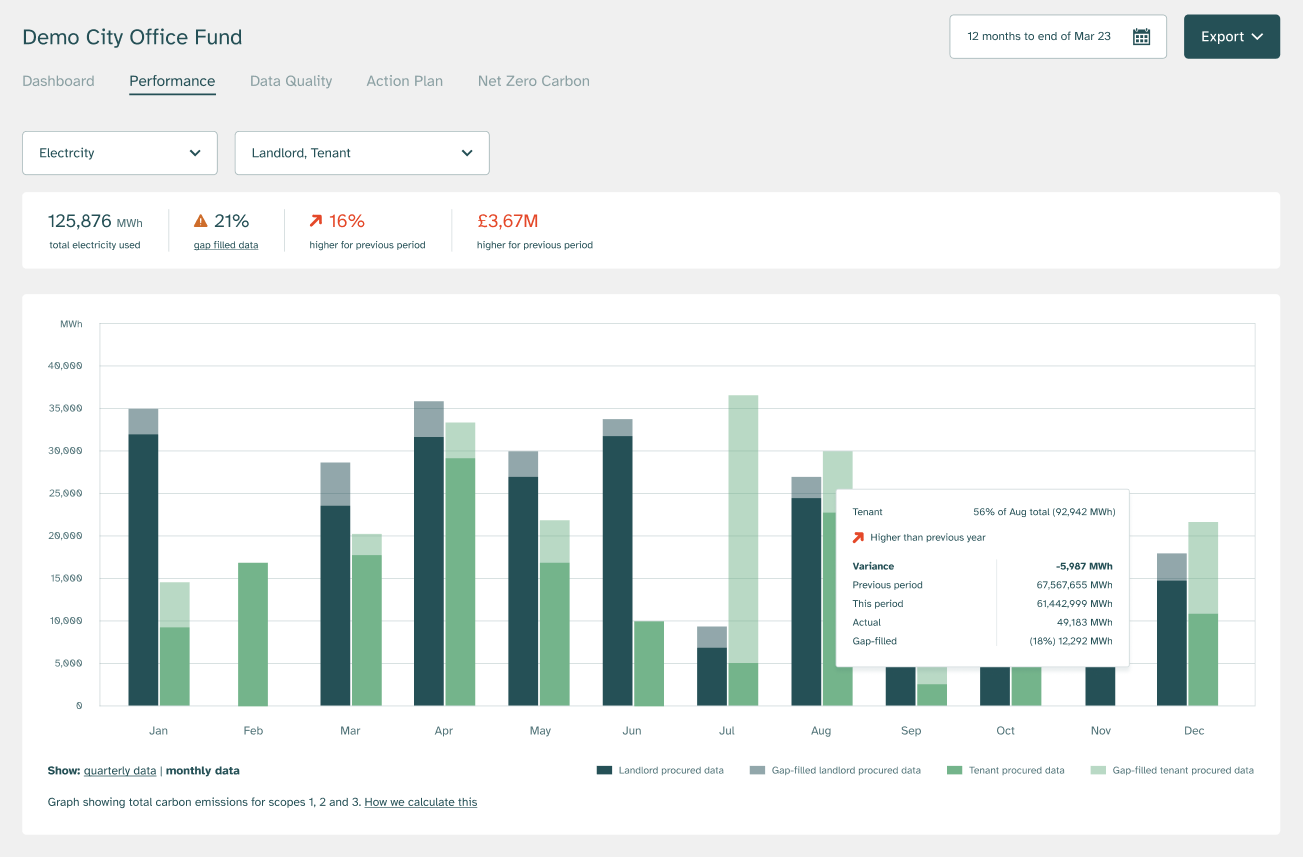Switch to the Dashboard tab
Screen dimensions: 1303x857
pos(58,81)
